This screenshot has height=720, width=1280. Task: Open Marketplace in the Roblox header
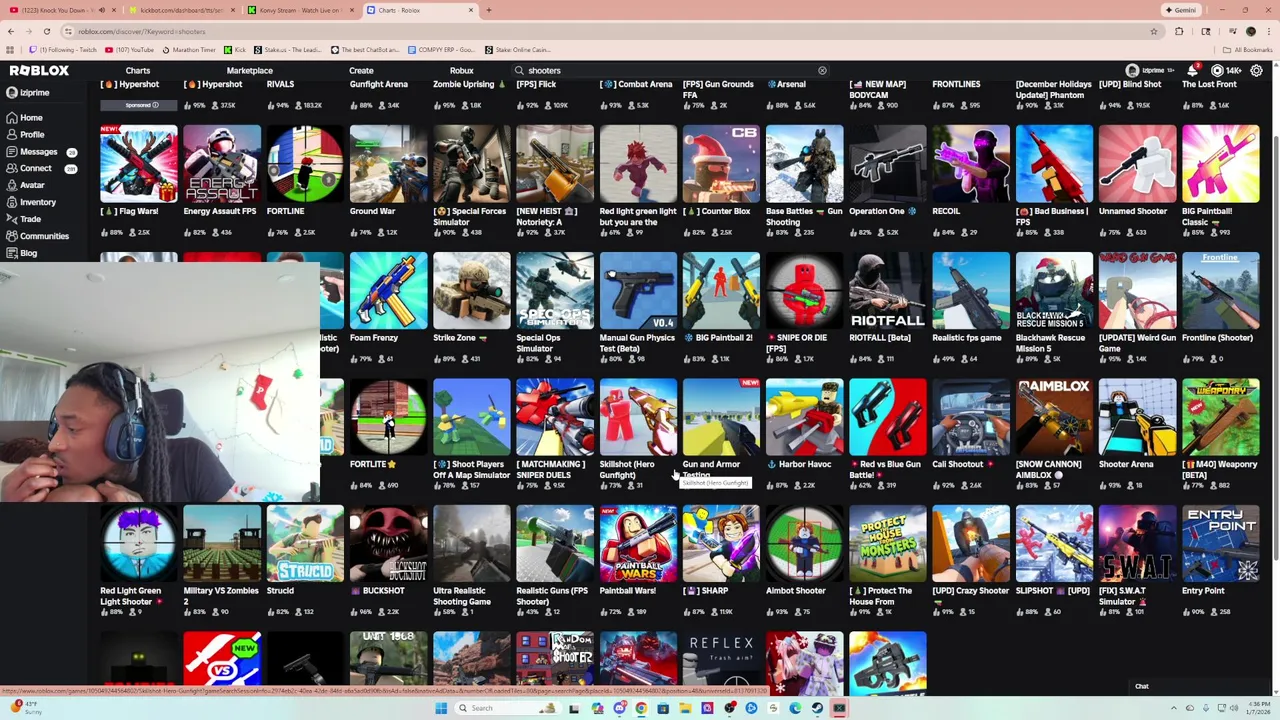click(249, 71)
